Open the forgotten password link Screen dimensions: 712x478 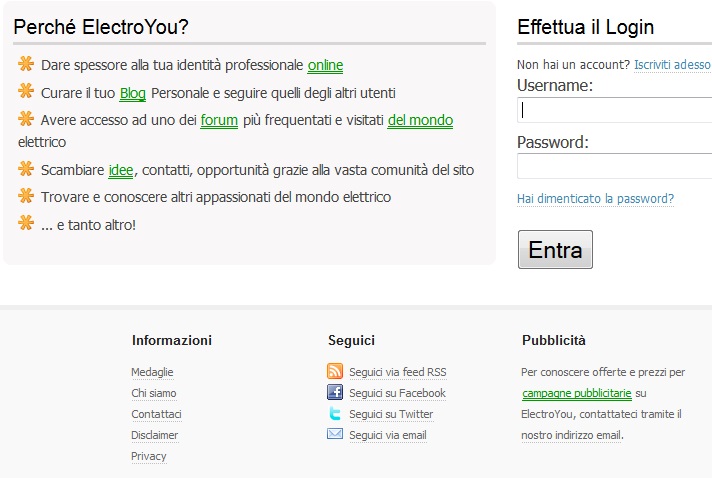click(x=595, y=199)
